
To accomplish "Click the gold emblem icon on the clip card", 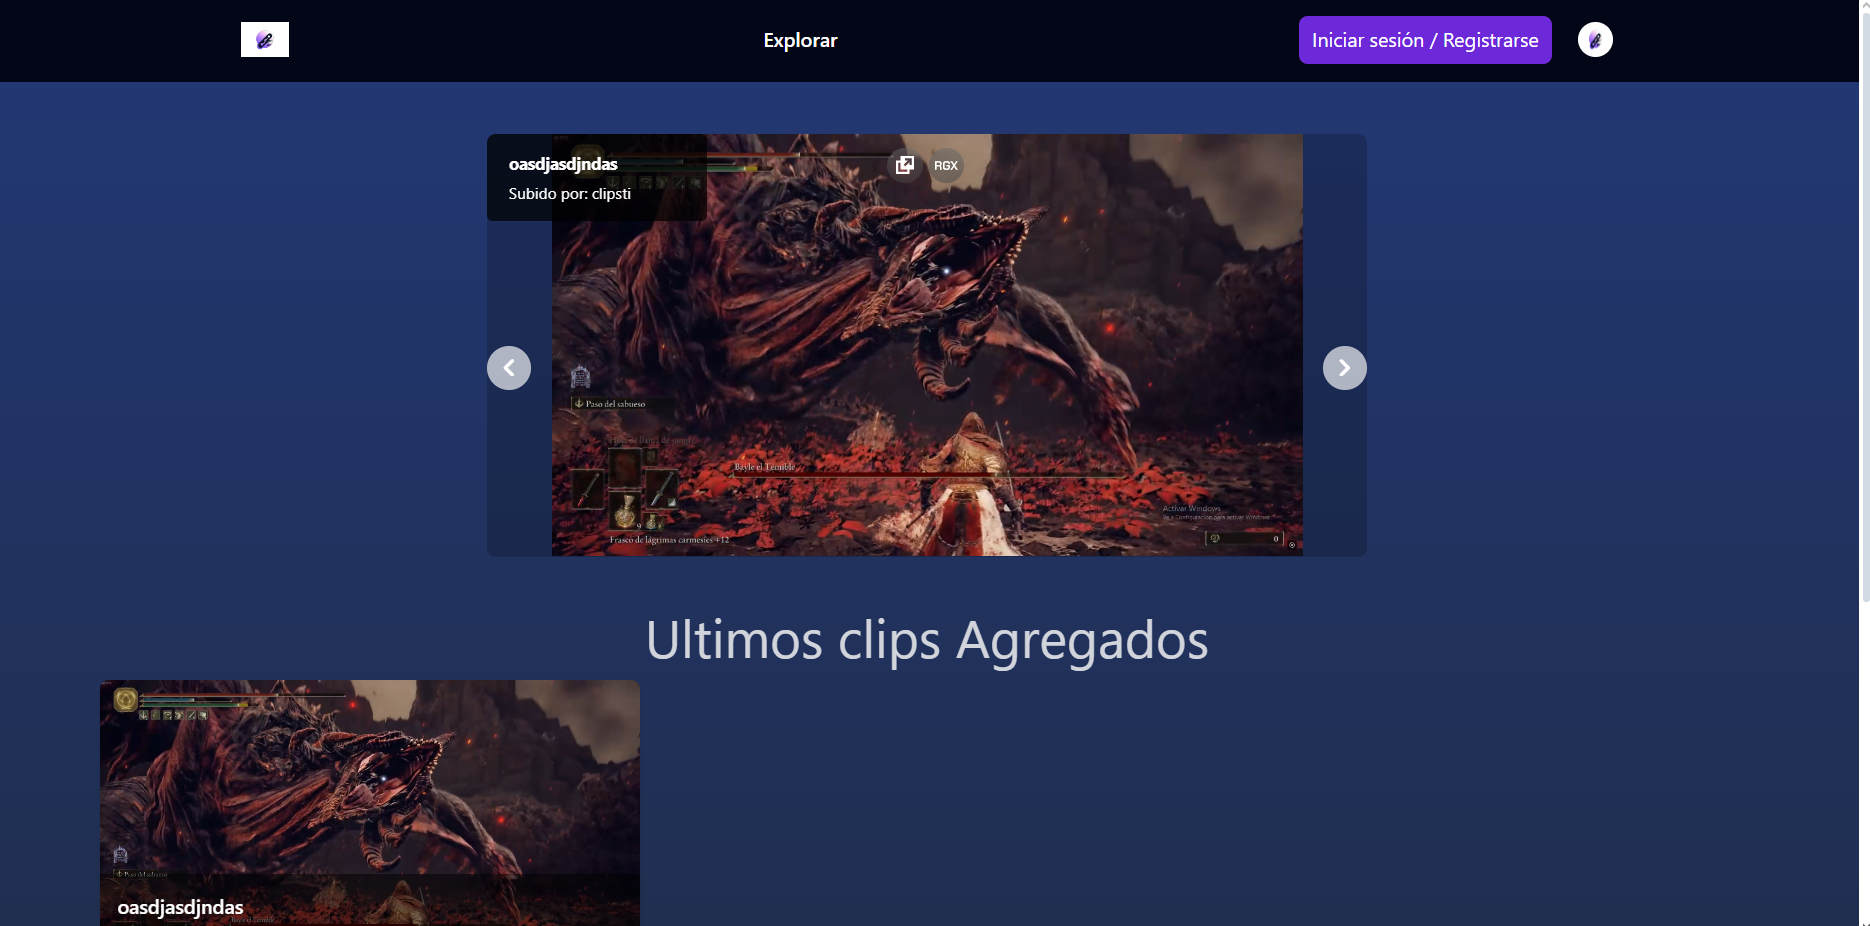I will [x=126, y=699].
